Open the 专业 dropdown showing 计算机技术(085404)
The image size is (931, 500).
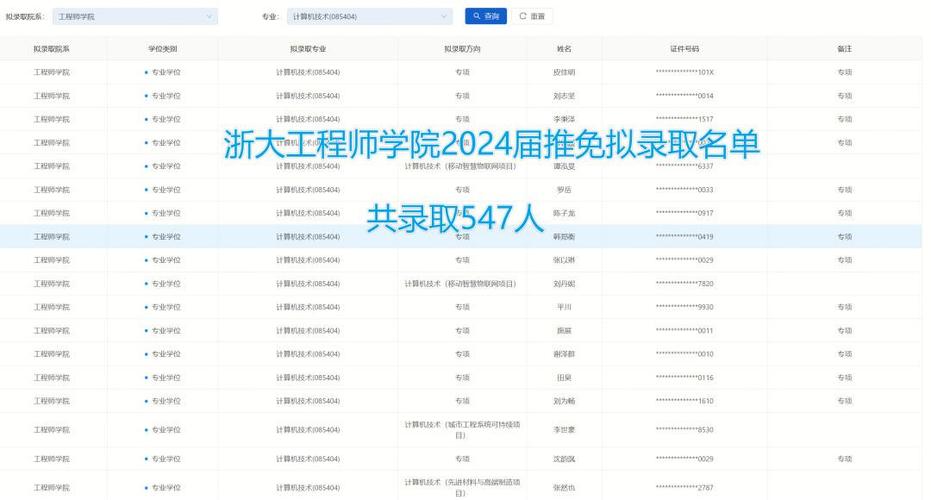[369, 17]
